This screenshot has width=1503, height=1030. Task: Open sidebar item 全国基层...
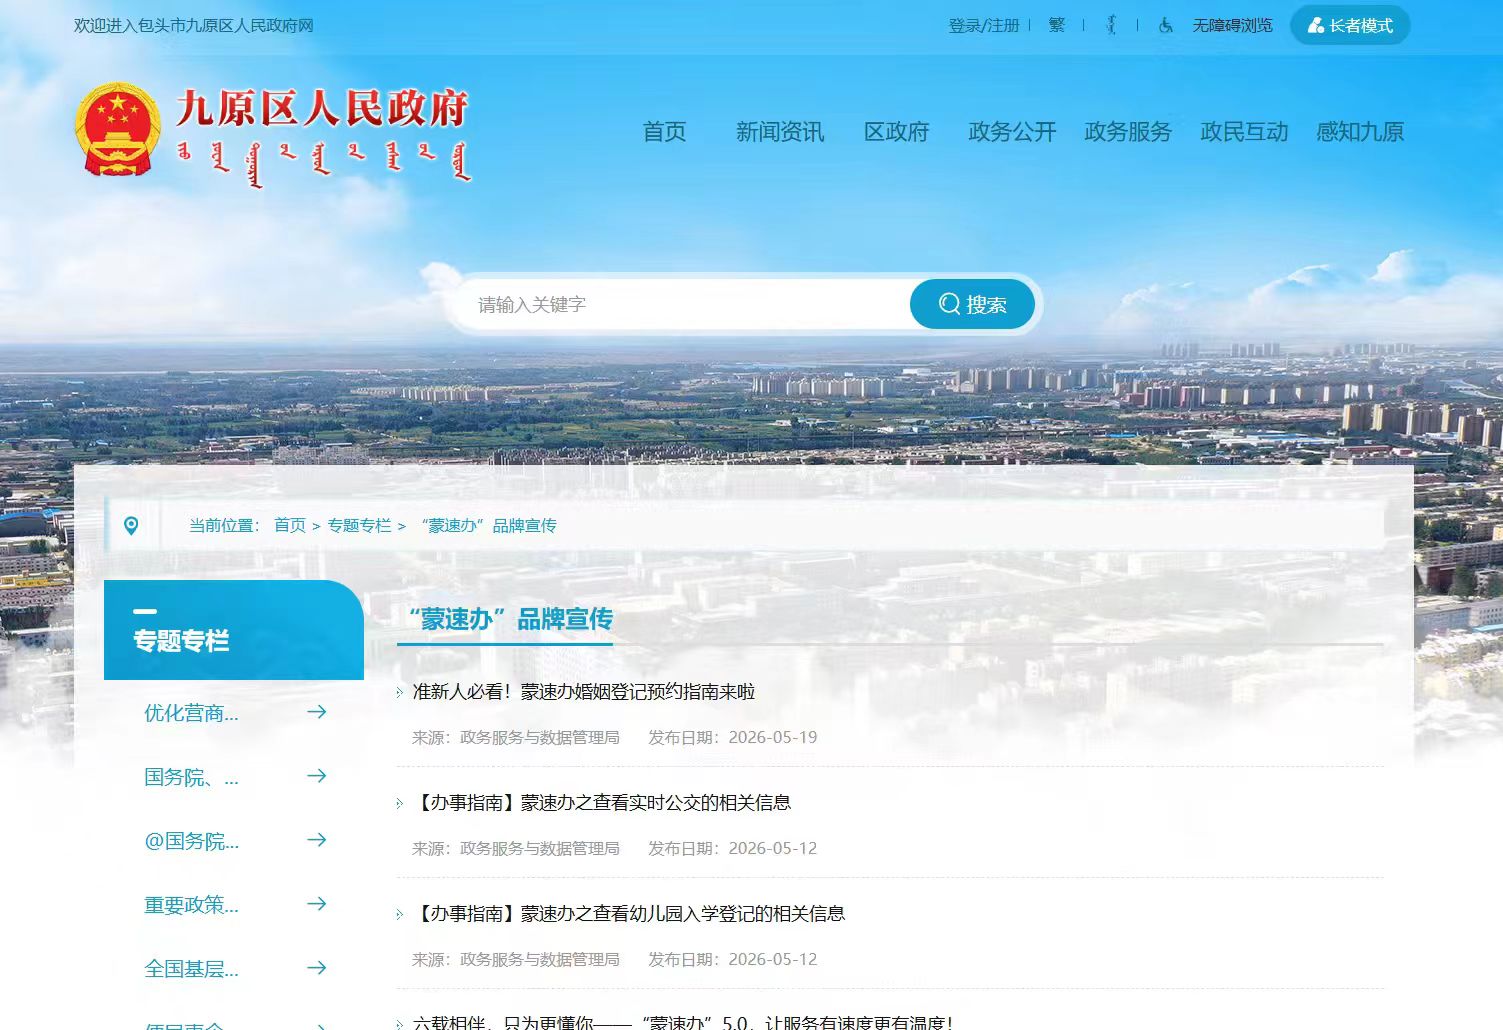(191, 969)
